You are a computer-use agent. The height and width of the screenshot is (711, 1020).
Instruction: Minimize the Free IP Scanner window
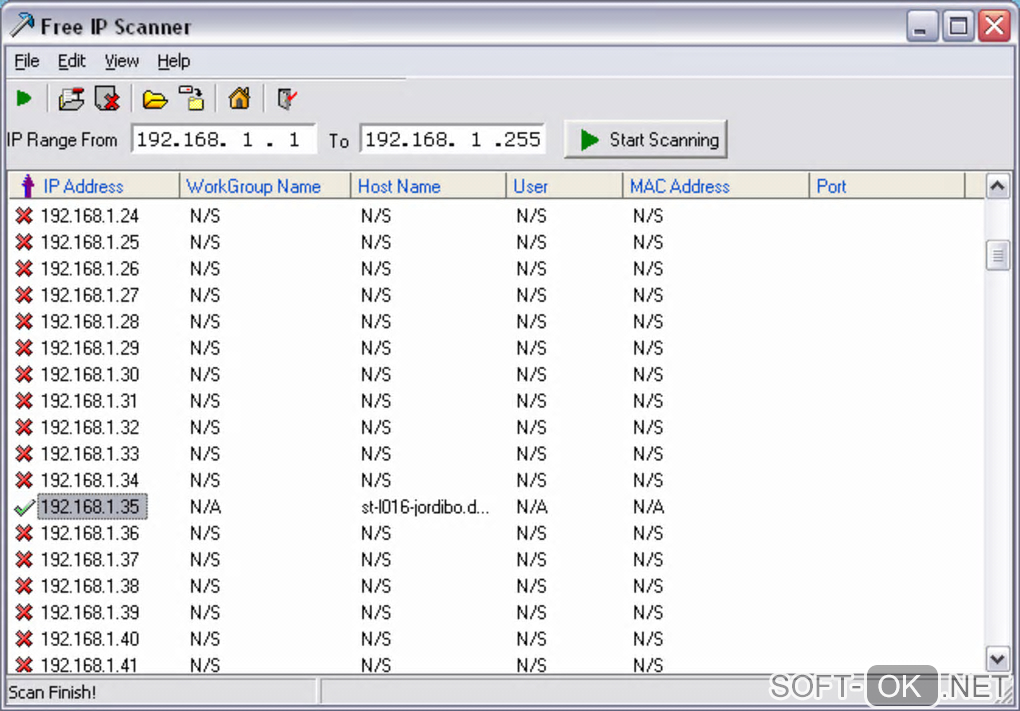click(x=921, y=26)
